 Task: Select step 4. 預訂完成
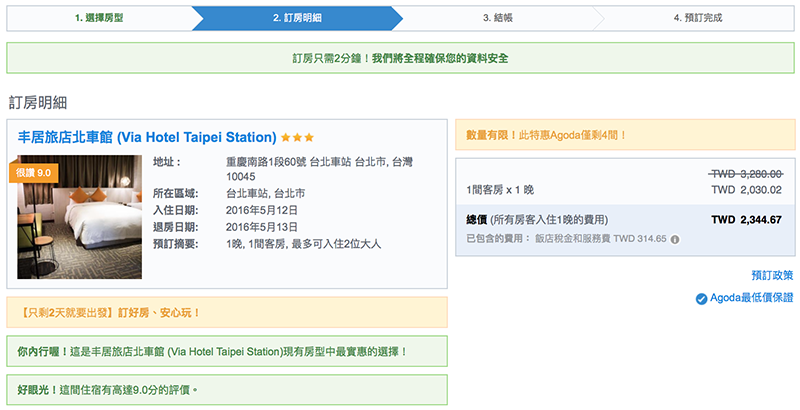tap(697, 18)
